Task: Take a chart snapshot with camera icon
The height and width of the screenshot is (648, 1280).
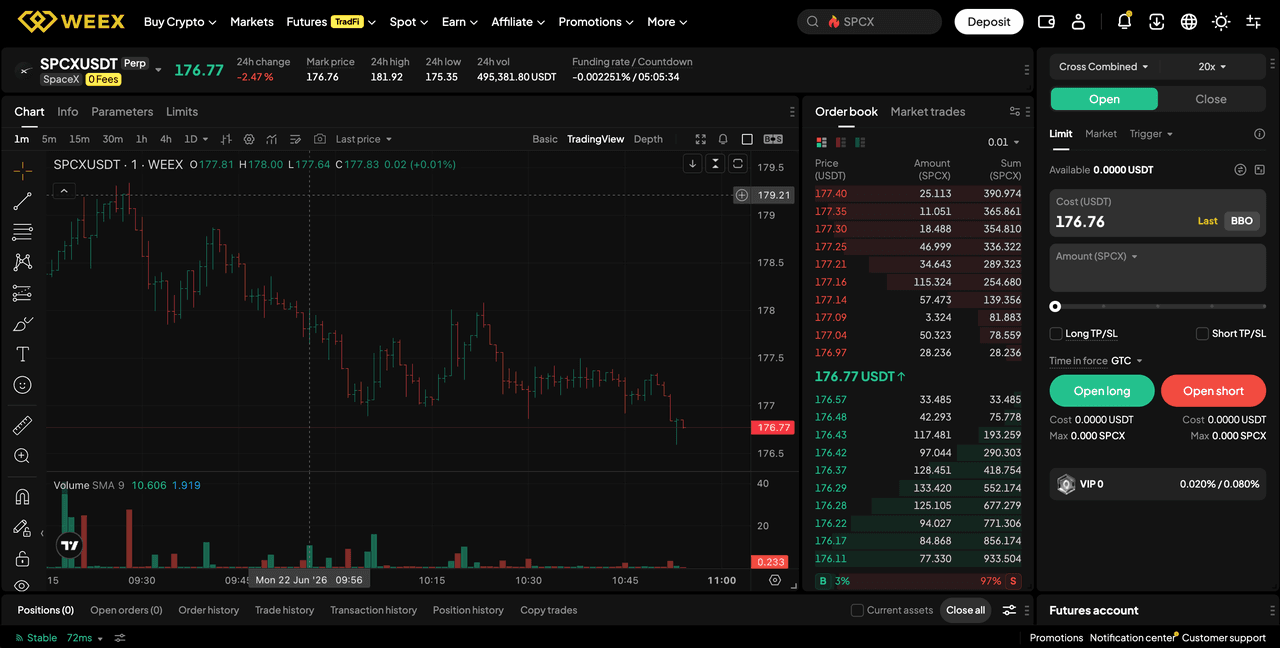Action: click(x=320, y=139)
